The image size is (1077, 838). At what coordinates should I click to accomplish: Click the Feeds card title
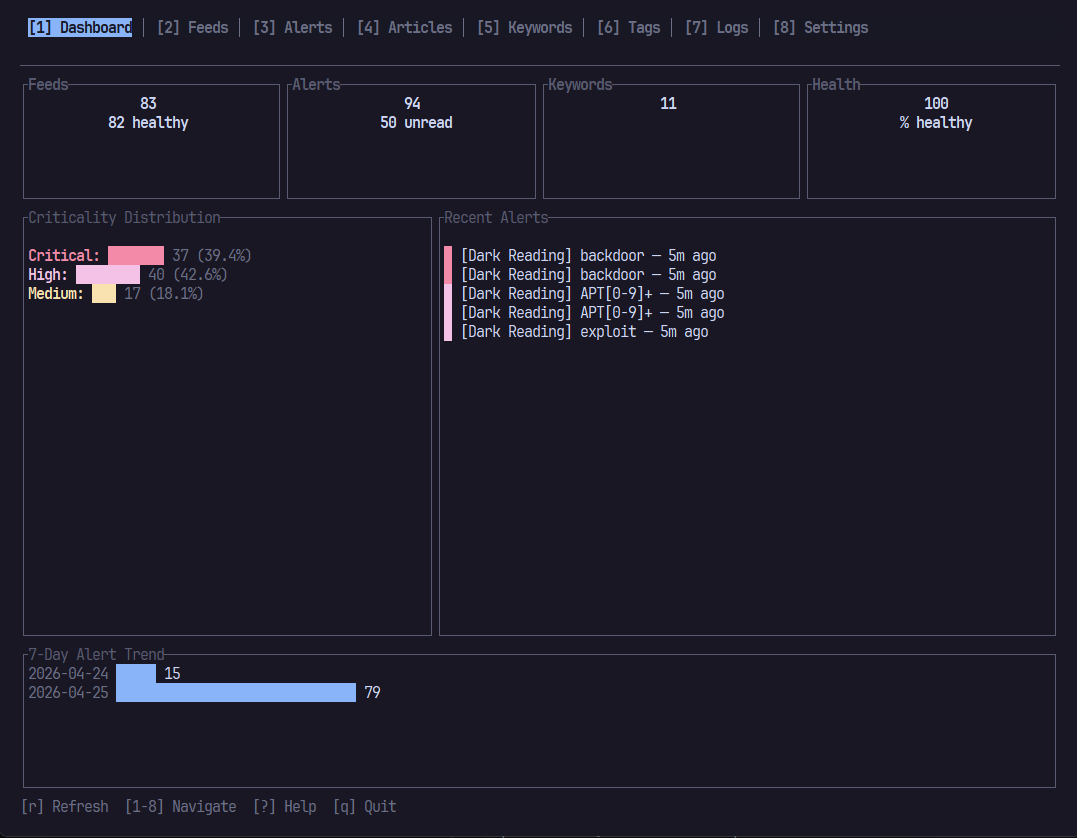[48, 84]
